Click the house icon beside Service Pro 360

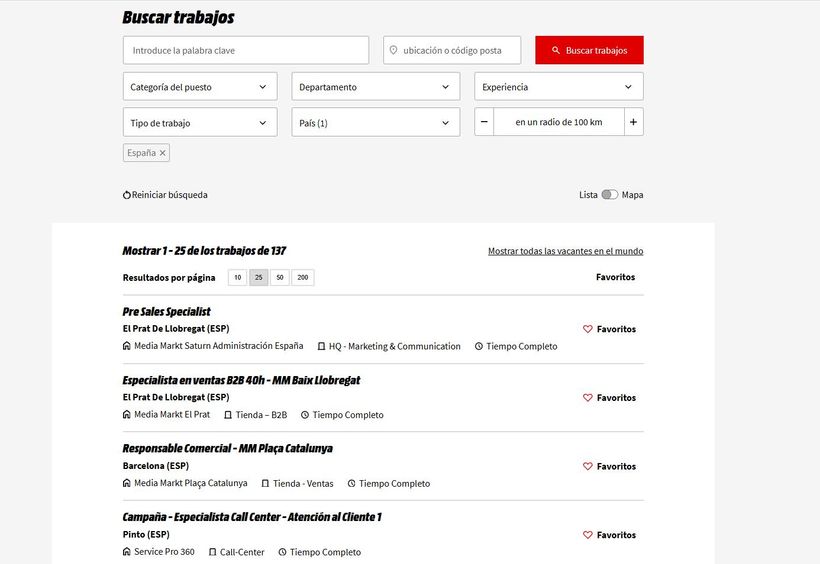[127, 551]
